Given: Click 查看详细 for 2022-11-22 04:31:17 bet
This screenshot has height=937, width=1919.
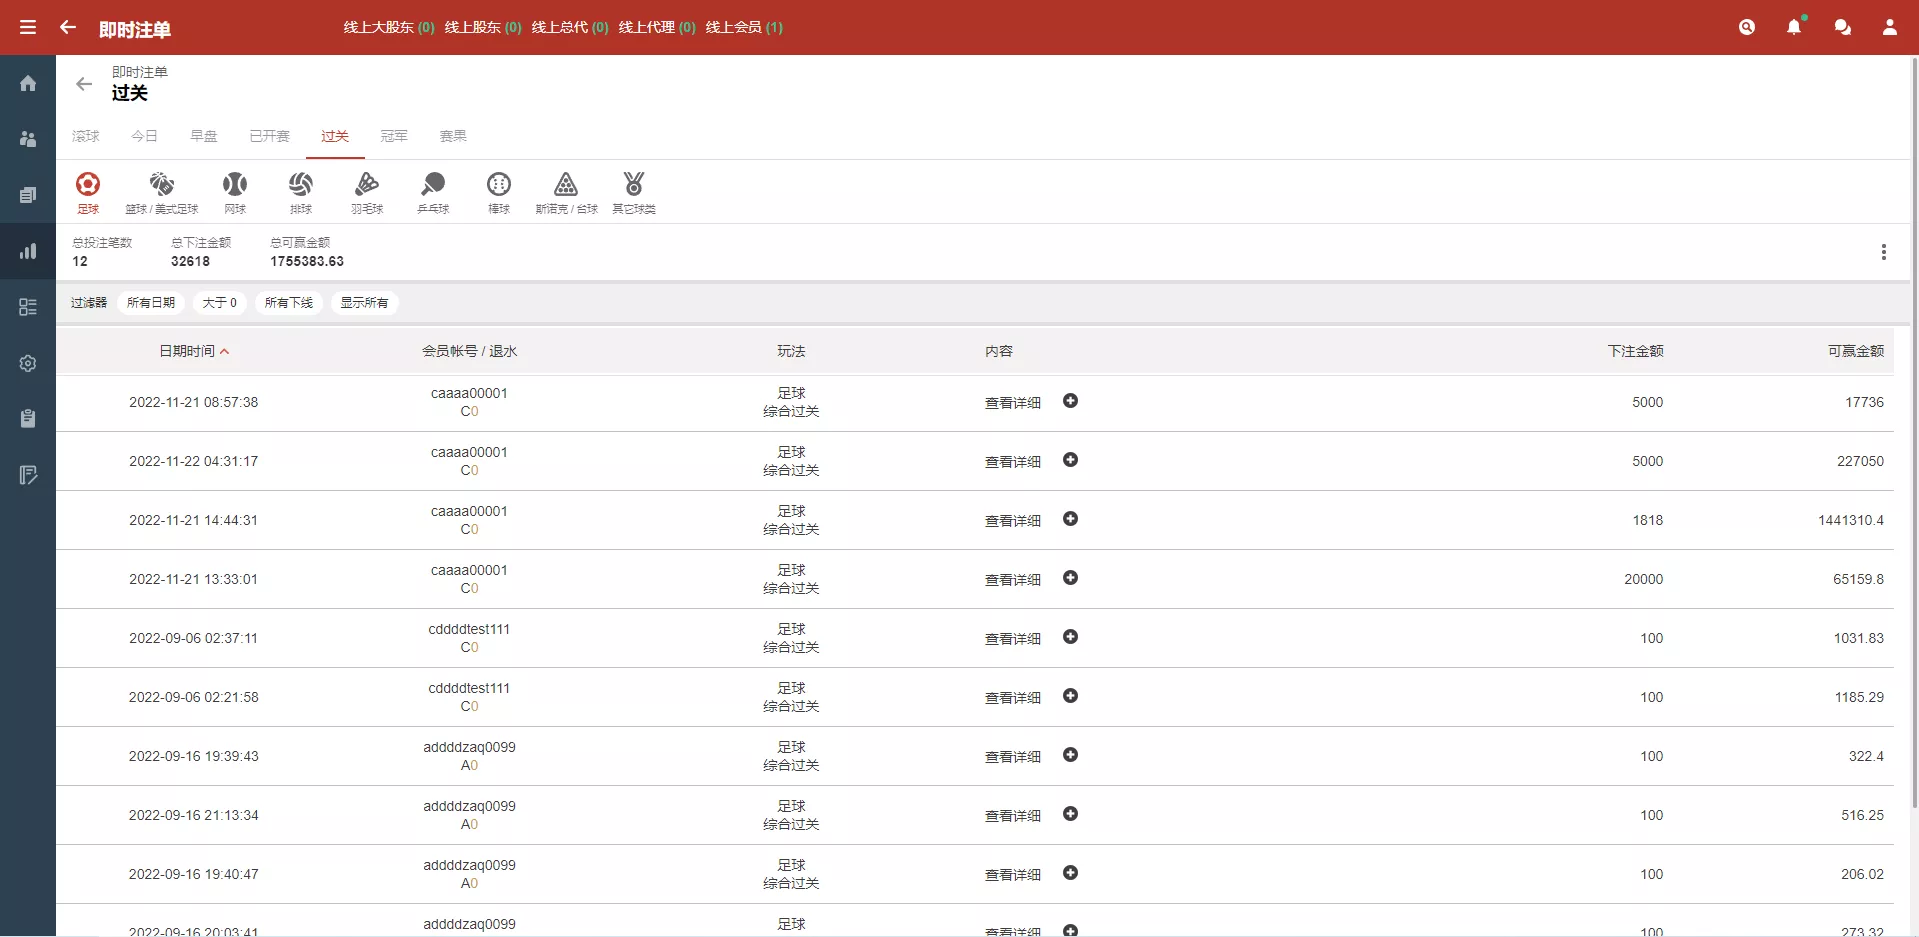Looking at the screenshot, I should tap(1012, 462).
